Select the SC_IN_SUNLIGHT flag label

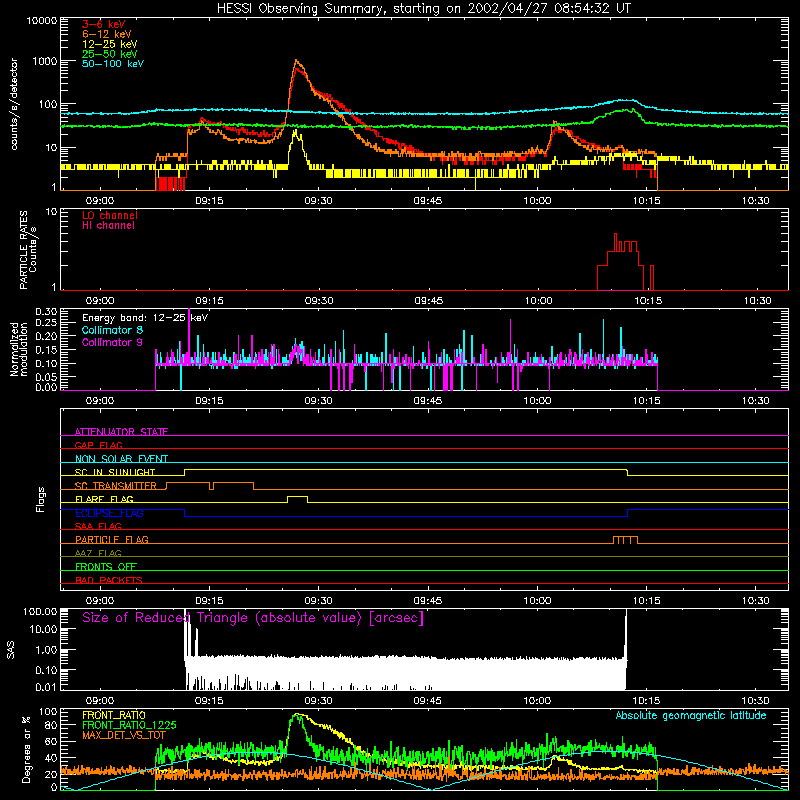[x=115, y=472]
